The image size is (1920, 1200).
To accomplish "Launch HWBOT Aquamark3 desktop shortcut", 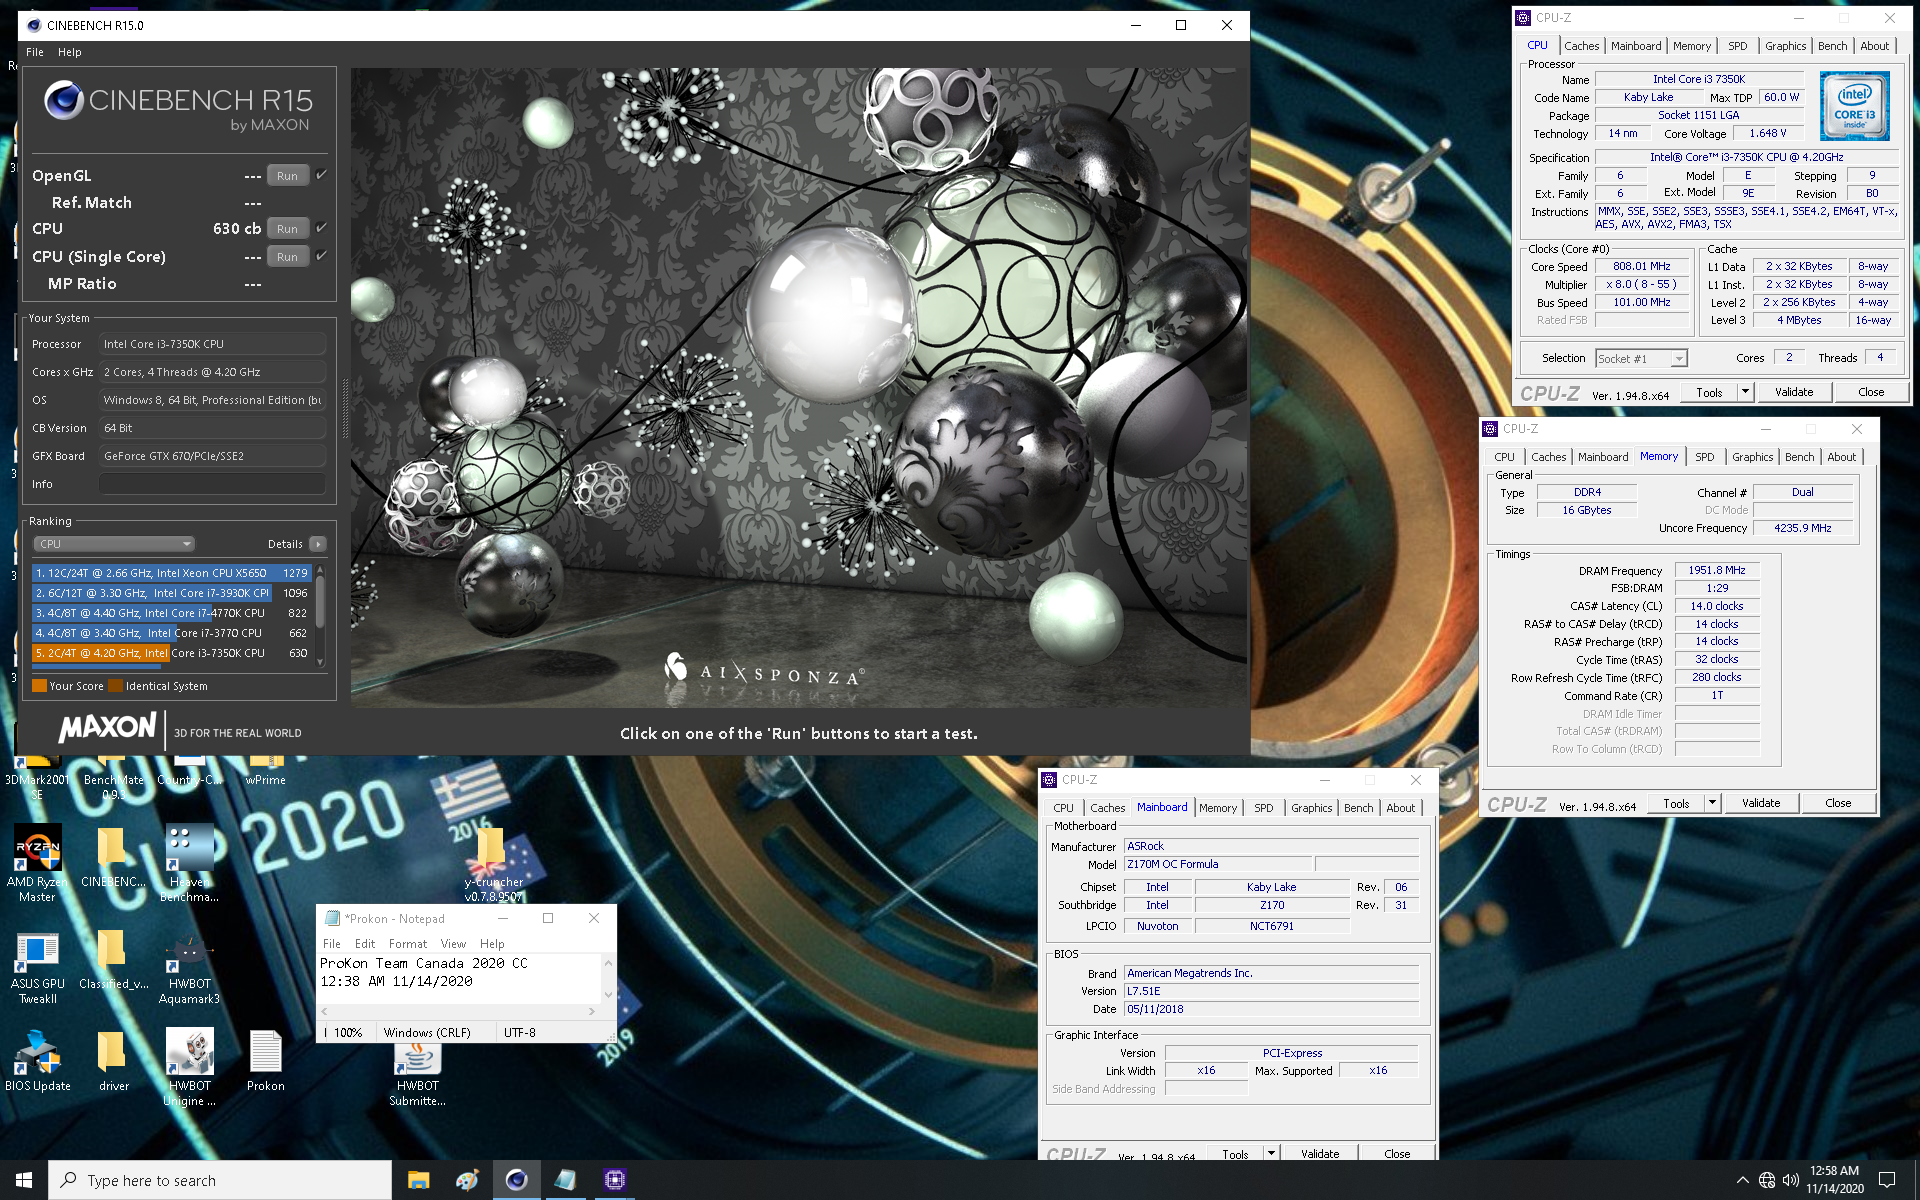I will (189, 966).
